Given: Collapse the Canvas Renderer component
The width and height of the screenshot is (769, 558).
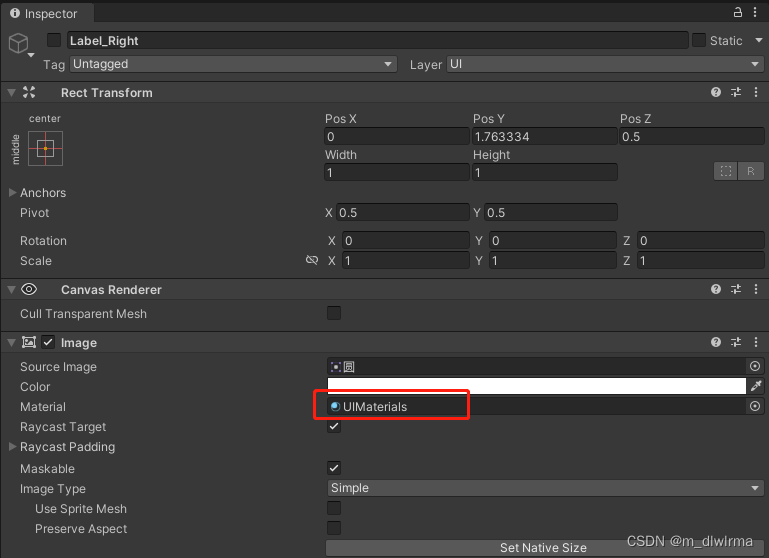Looking at the screenshot, I should 12,290.
